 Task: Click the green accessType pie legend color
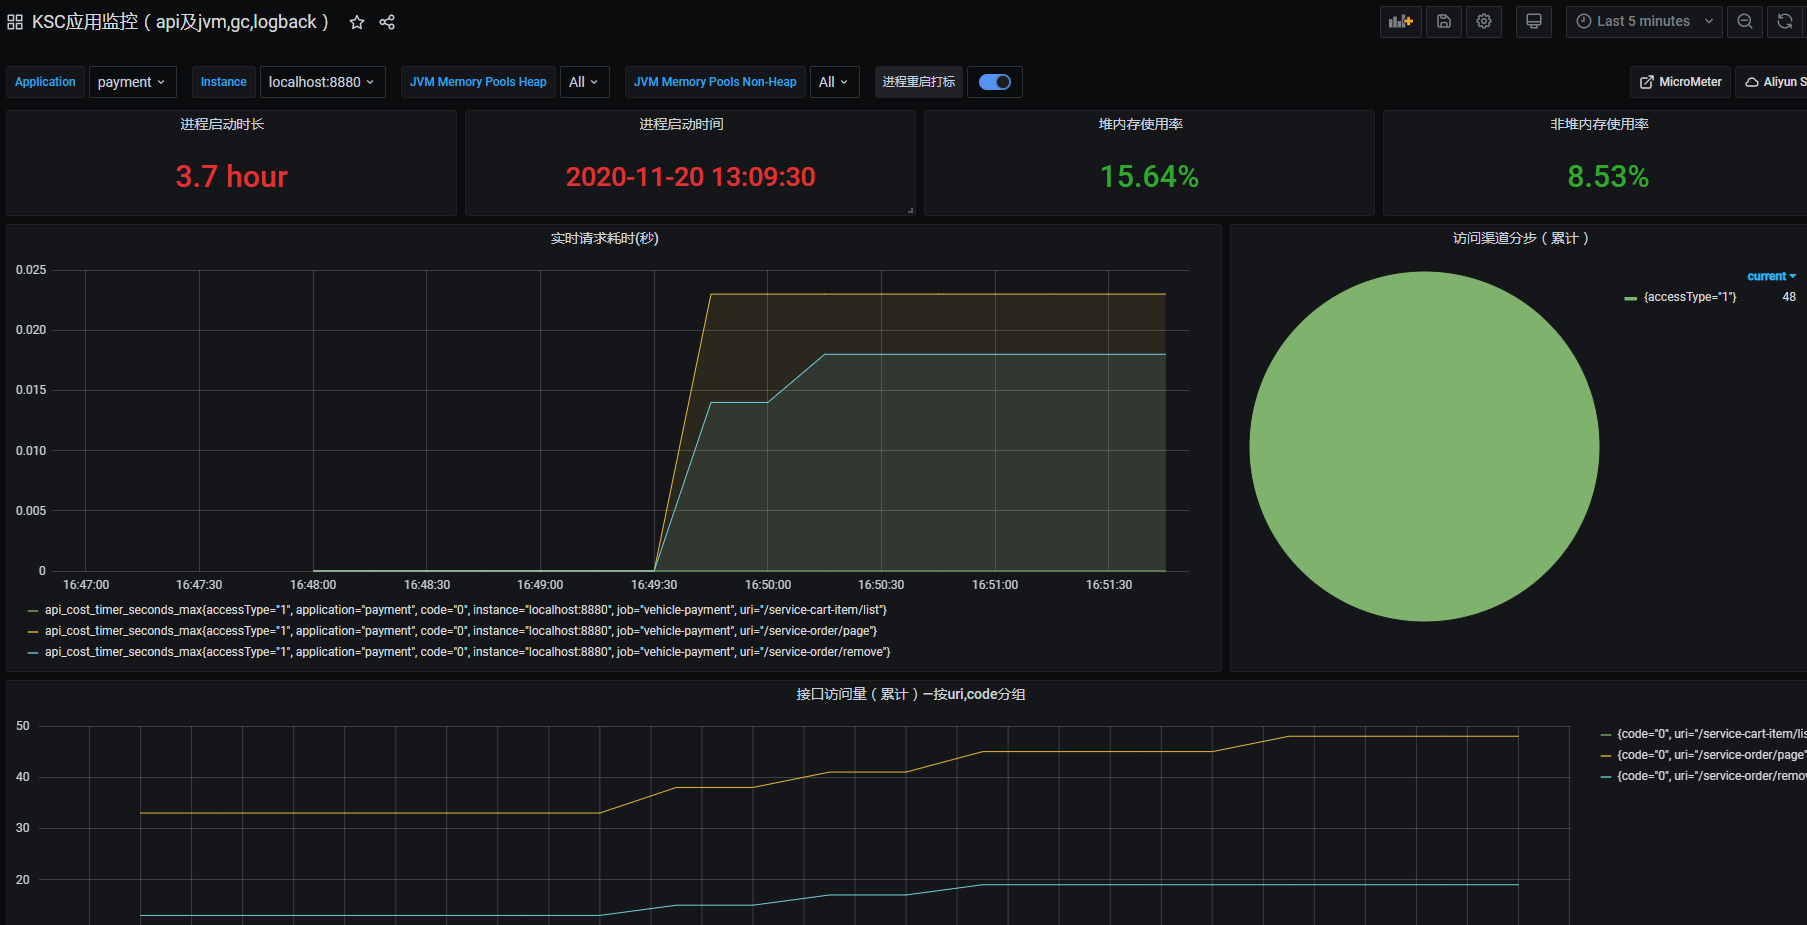point(1631,298)
